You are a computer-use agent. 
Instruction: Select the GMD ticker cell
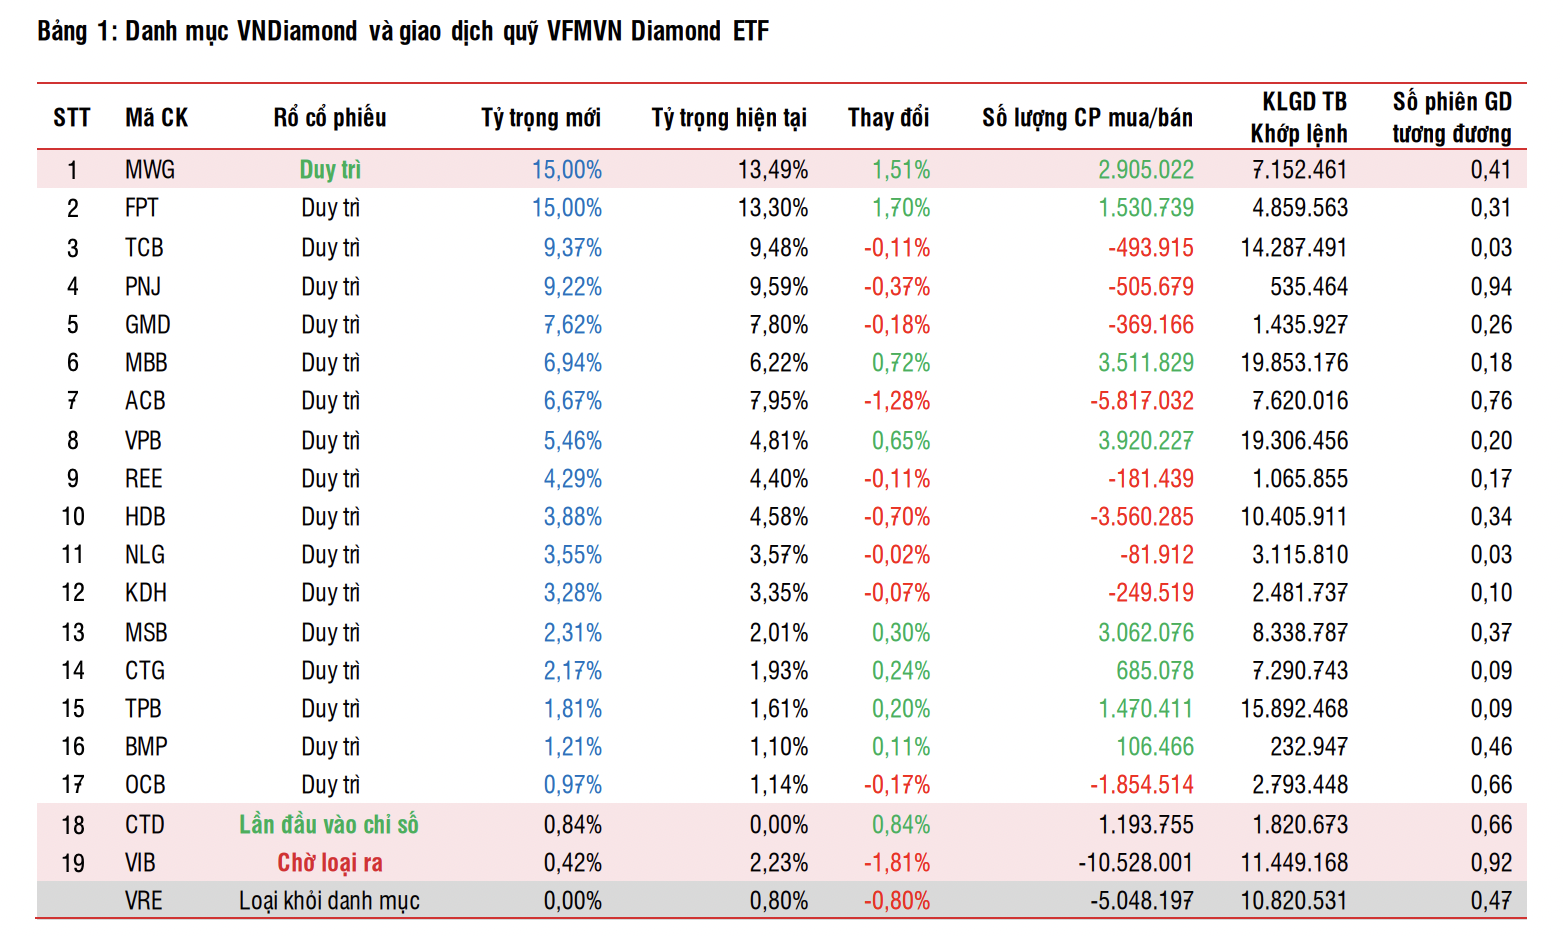click(148, 325)
